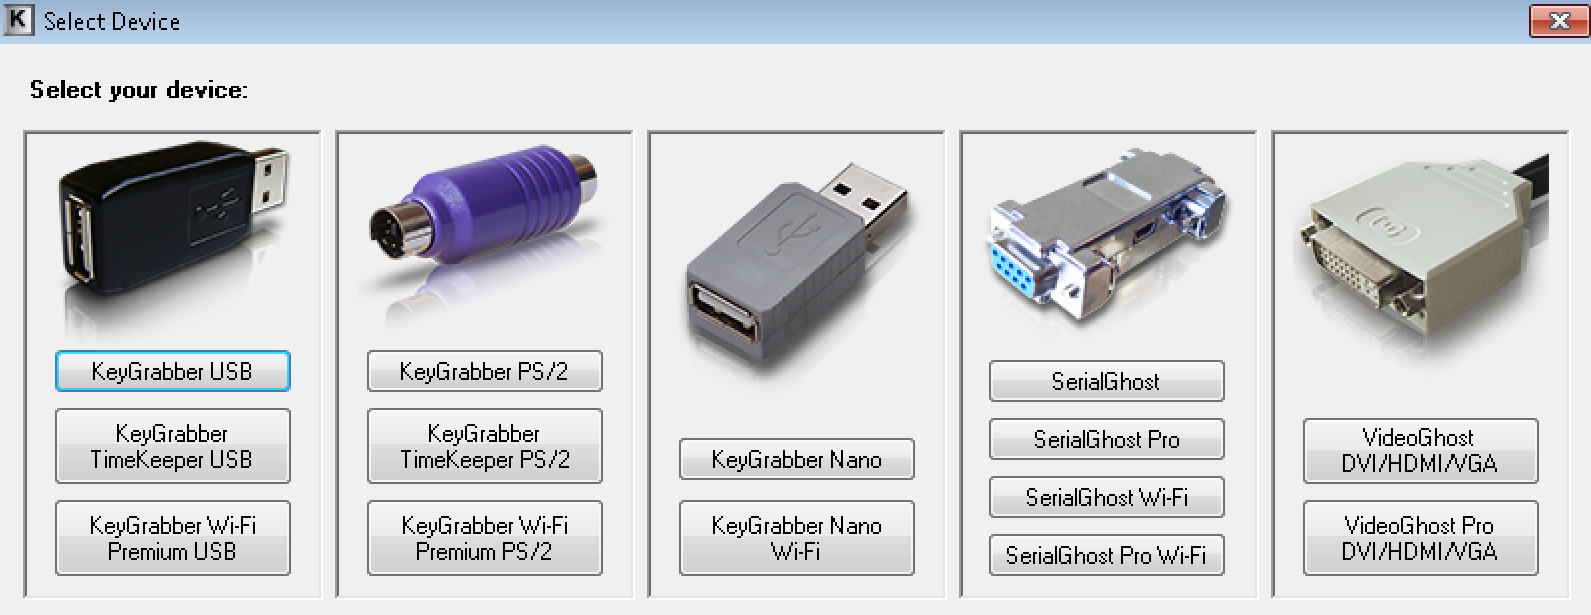This screenshot has height=615, width=1591.
Task: Select VideoGhost Pro DVI/HDMI/VGA
Action: pos(1421,538)
